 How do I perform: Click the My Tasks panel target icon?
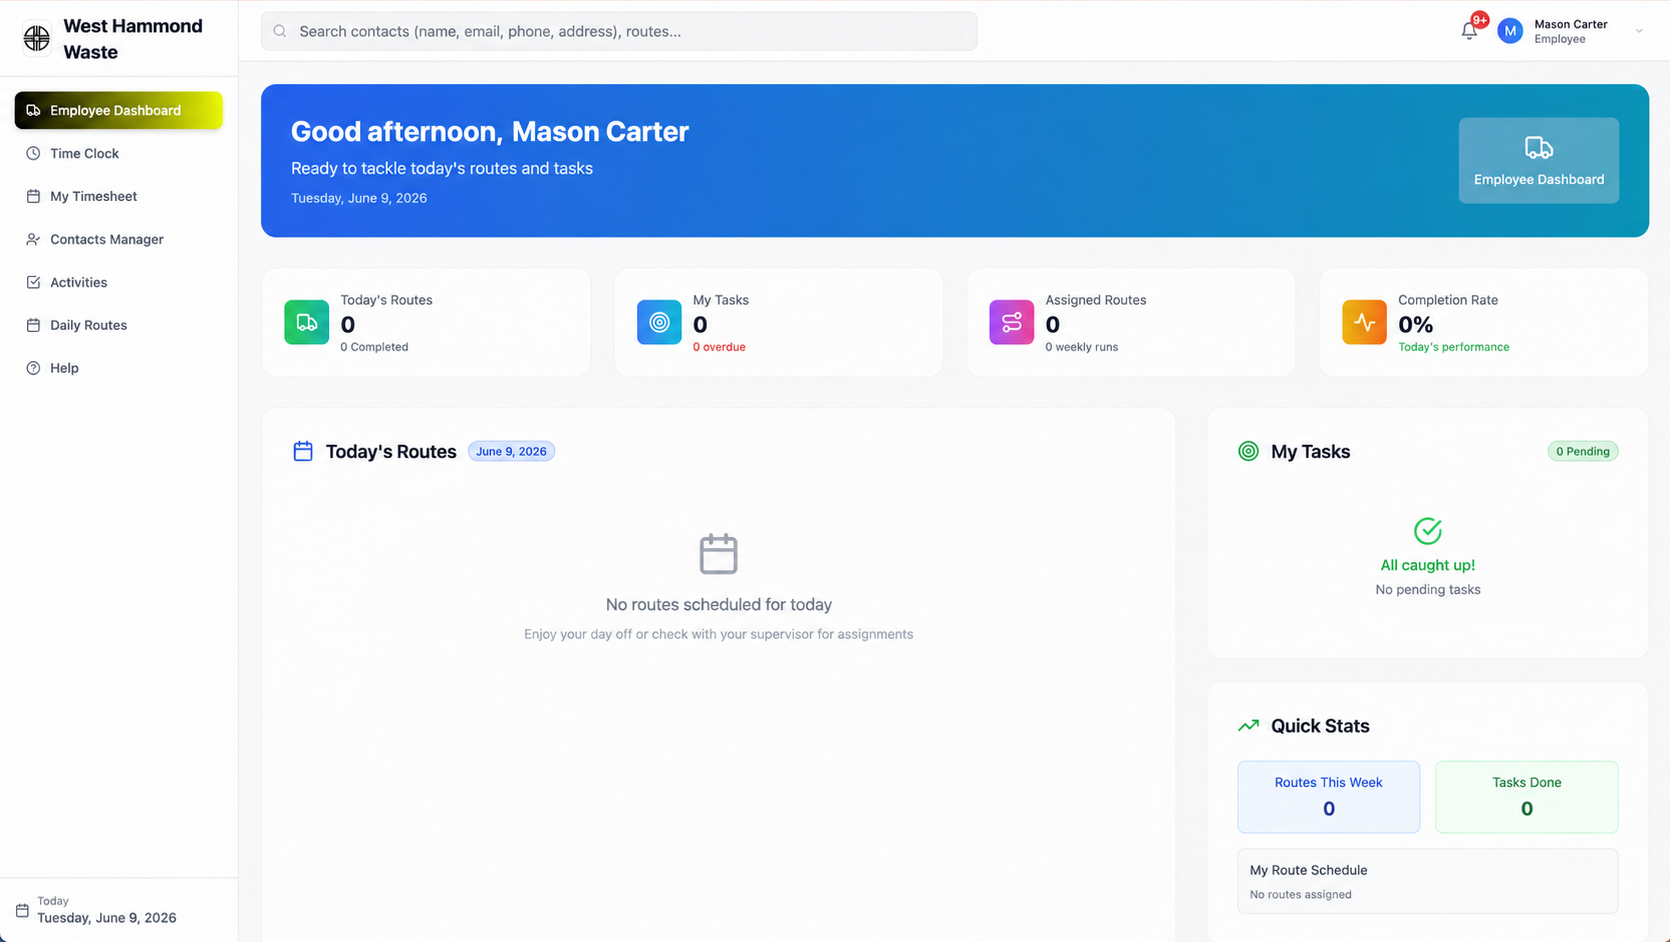point(1248,451)
